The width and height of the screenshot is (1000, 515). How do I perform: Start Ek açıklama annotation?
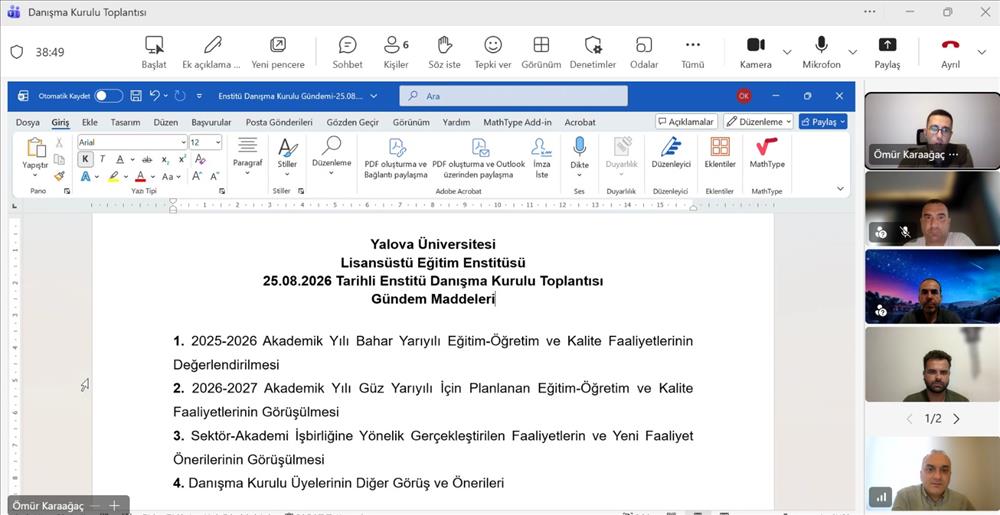click(x=212, y=52)
